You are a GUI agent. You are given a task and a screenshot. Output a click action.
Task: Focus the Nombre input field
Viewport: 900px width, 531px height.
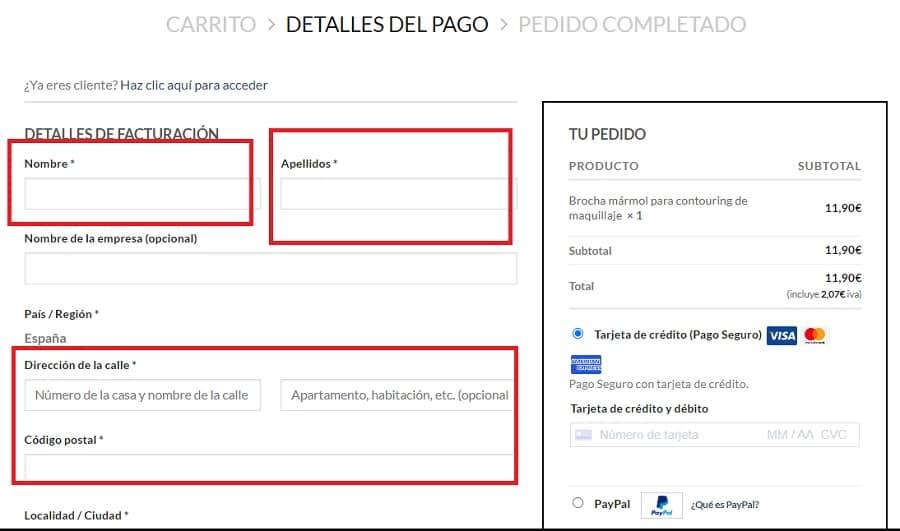(x=142, y=193)
